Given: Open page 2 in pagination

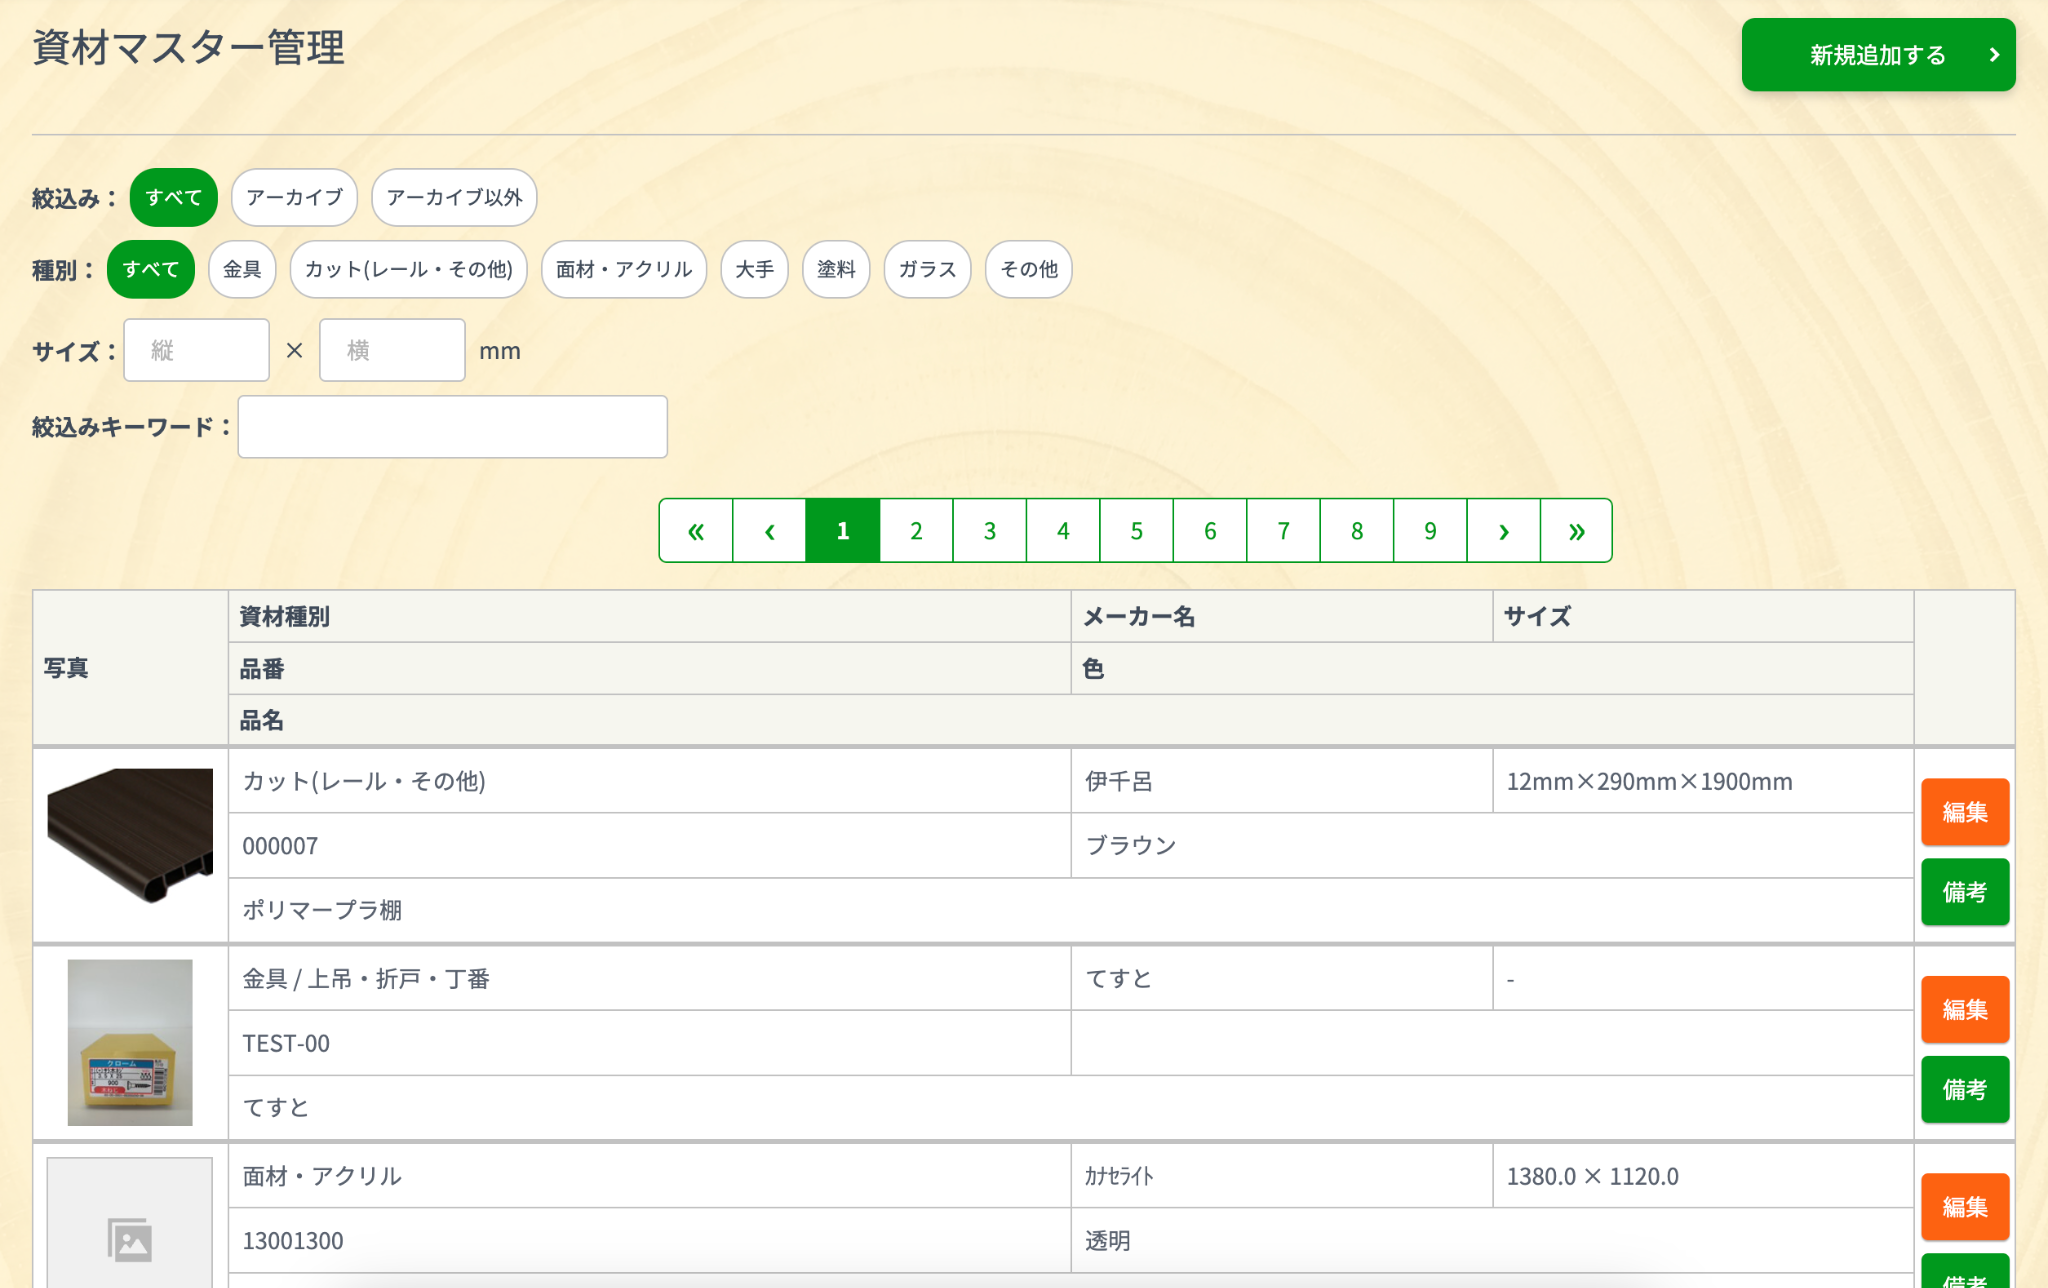Looking at the screenshot, I should click(916, 531).
